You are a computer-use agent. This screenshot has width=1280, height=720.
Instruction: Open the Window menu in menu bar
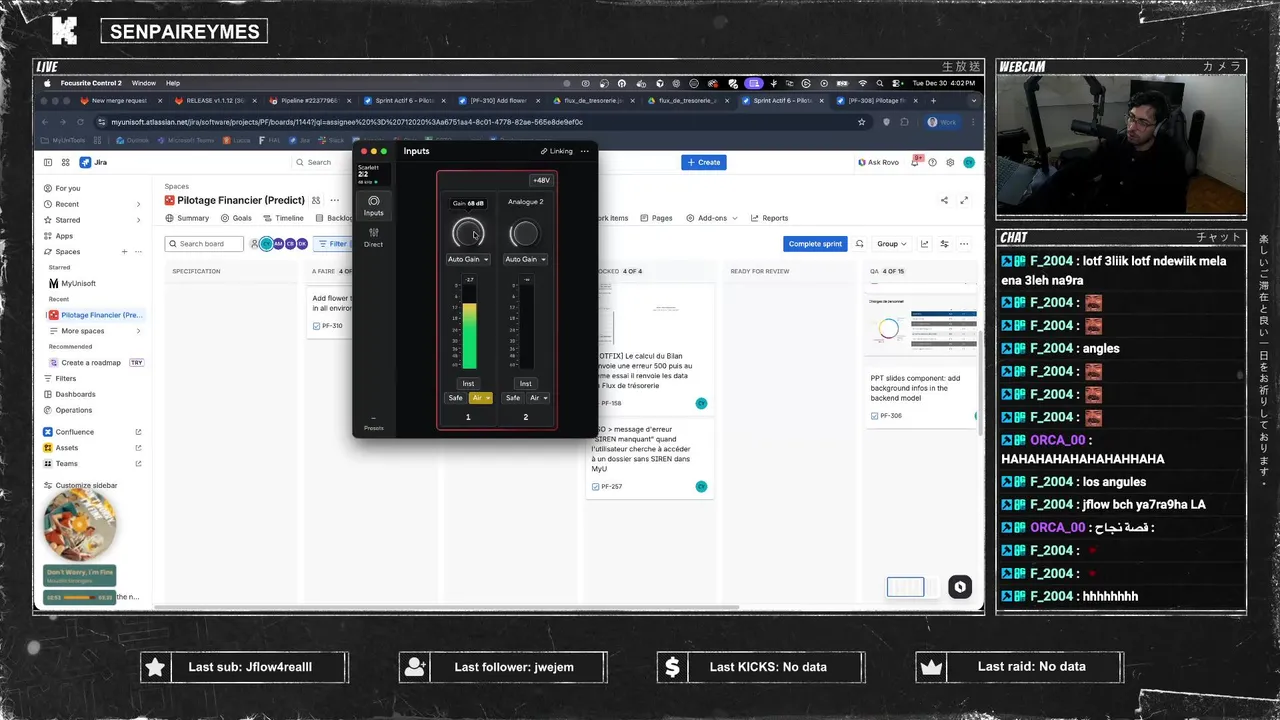144,83
